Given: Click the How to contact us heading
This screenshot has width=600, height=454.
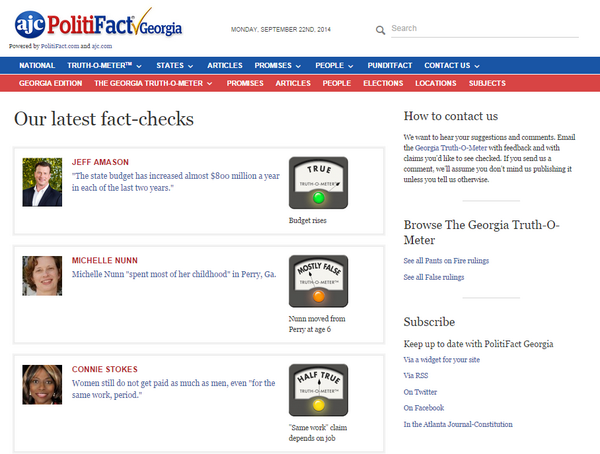Looking at the screenshot, I should point(451,116).
